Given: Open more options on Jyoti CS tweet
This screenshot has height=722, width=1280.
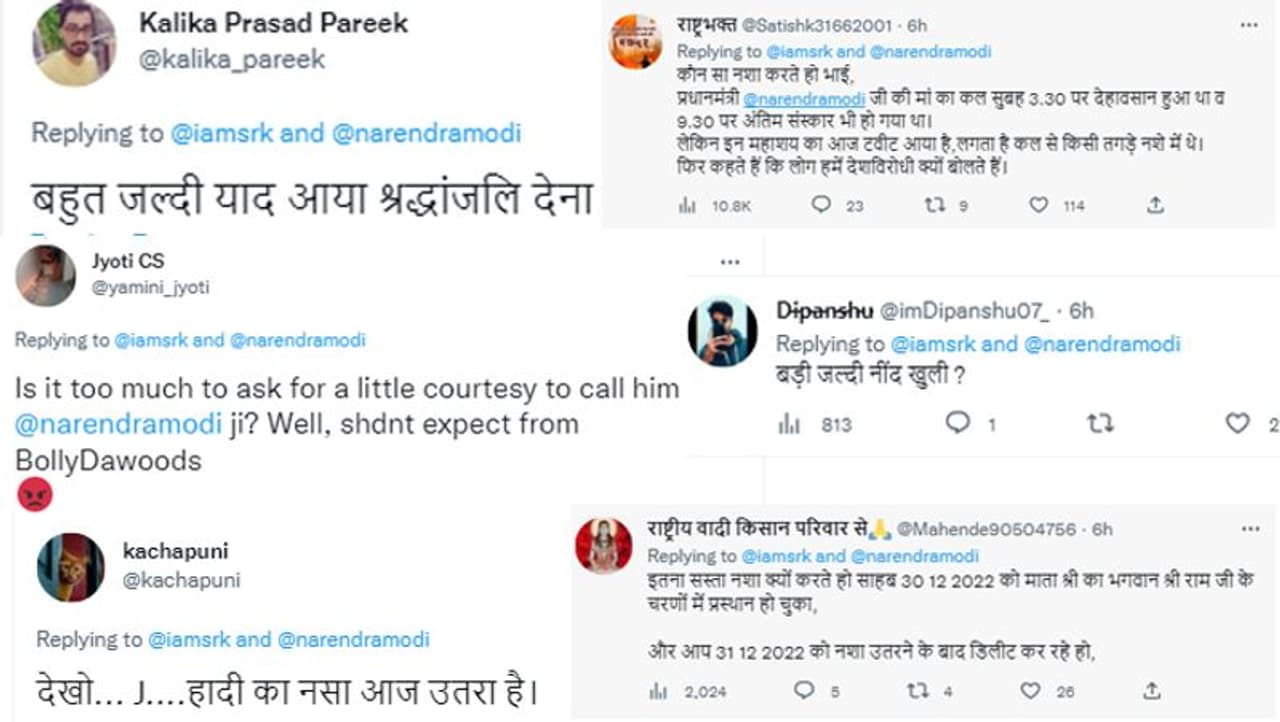Looking at the screenshot, I should point(731,262).
